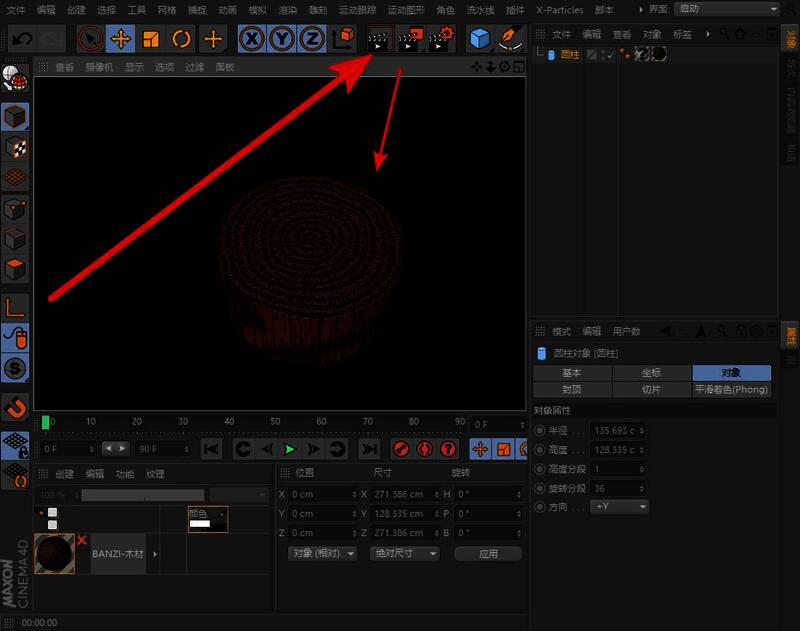This screenshot has width=800, height=631.
Task: Open Render Settings with the gear clapperboard
Action: coord(441,39)
